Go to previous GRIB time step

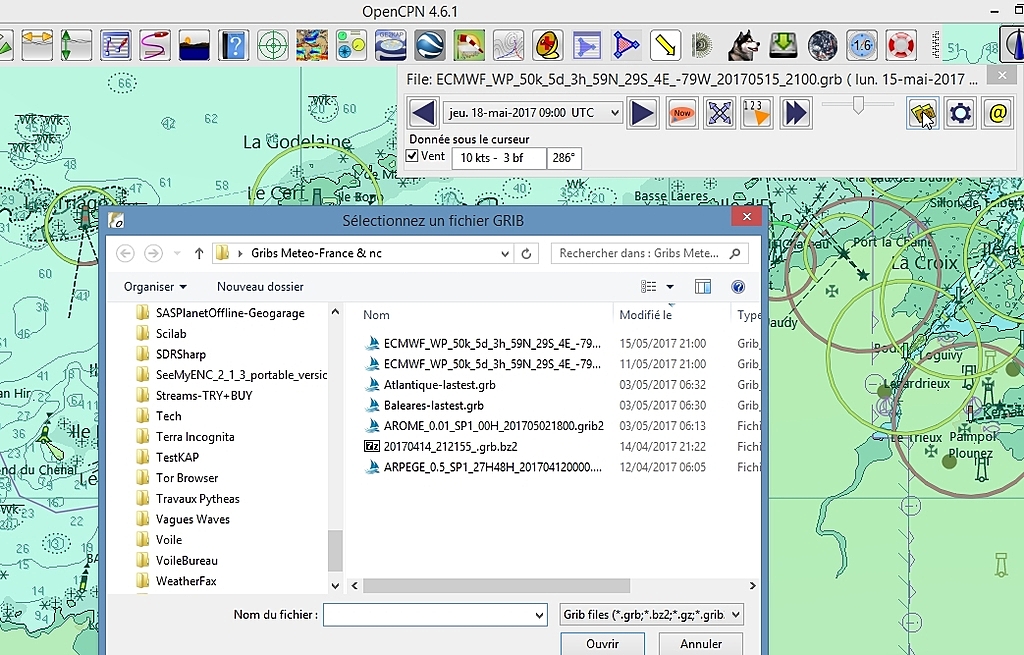tap(423, 113)
